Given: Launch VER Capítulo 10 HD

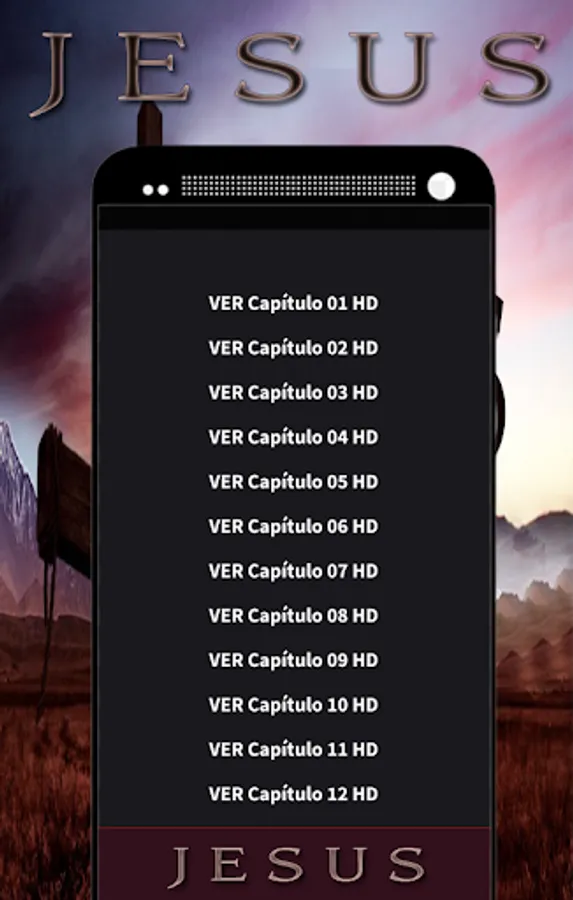Looking at the screenshot, I should pos(293,705).
